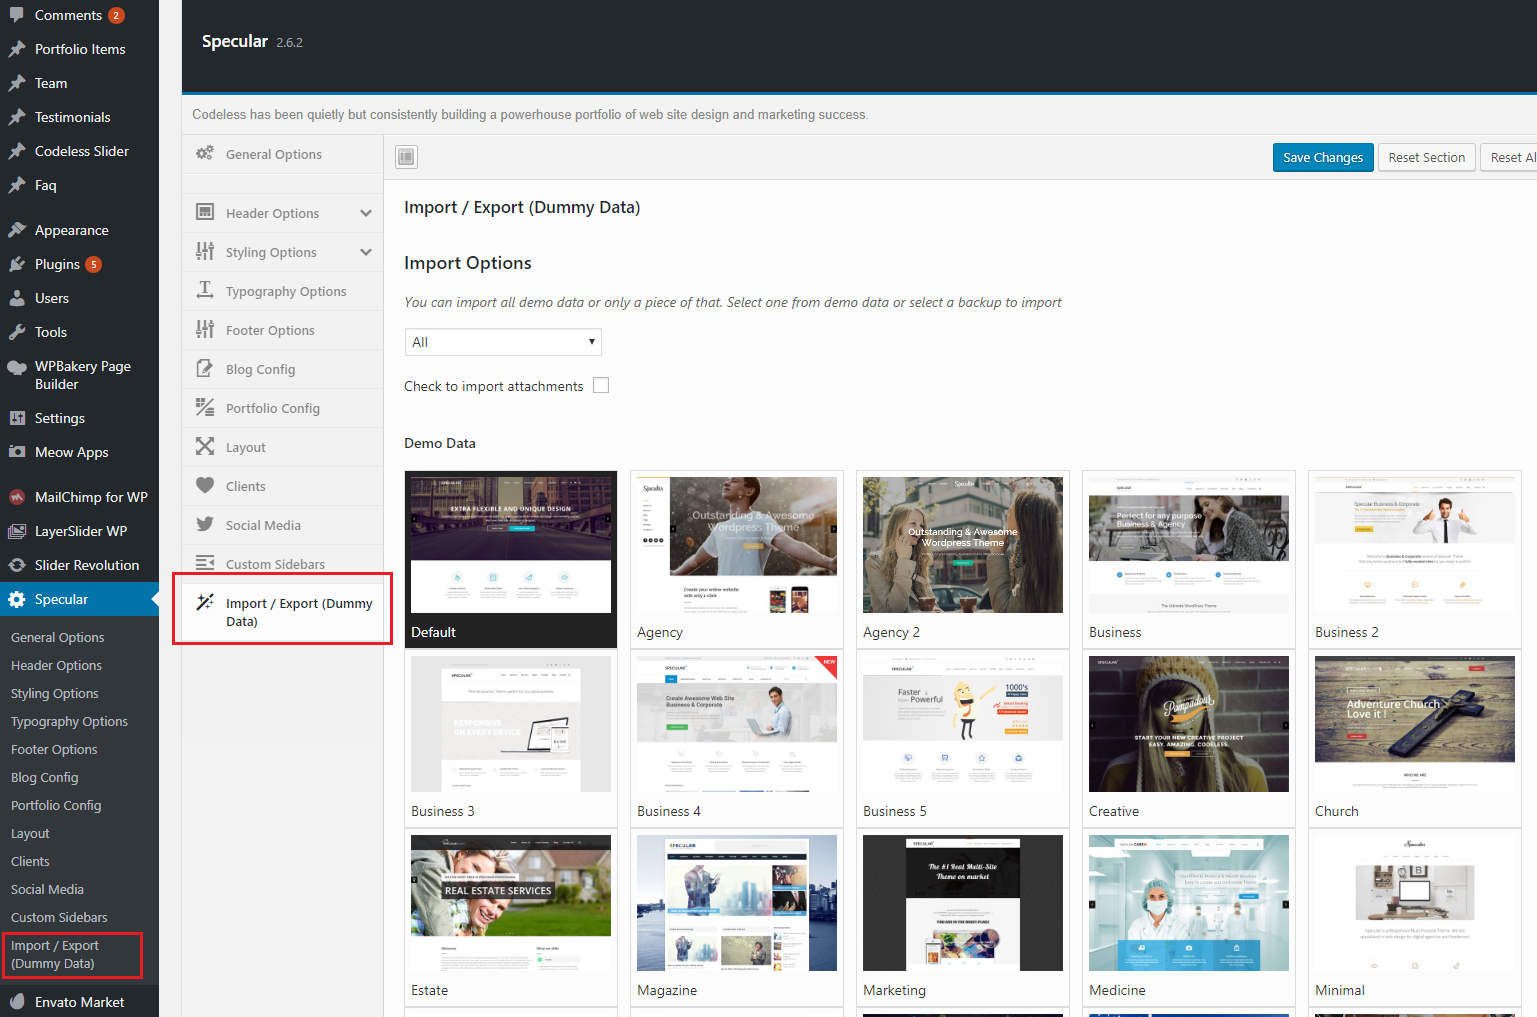Click the Envato Market leaf icon
Screen dimensions: 1537x1017
click(x=17, y=1001)
